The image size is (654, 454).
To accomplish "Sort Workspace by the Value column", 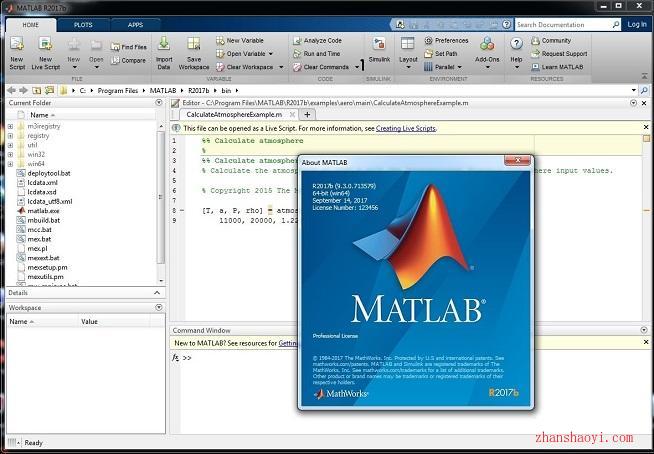I will [x=114, y=322].
